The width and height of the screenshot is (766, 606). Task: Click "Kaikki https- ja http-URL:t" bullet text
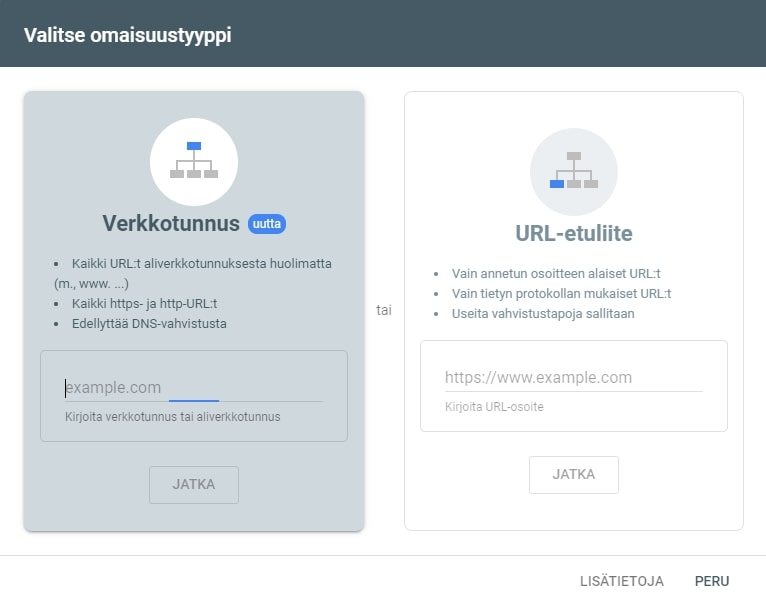(x=144, y=303)
